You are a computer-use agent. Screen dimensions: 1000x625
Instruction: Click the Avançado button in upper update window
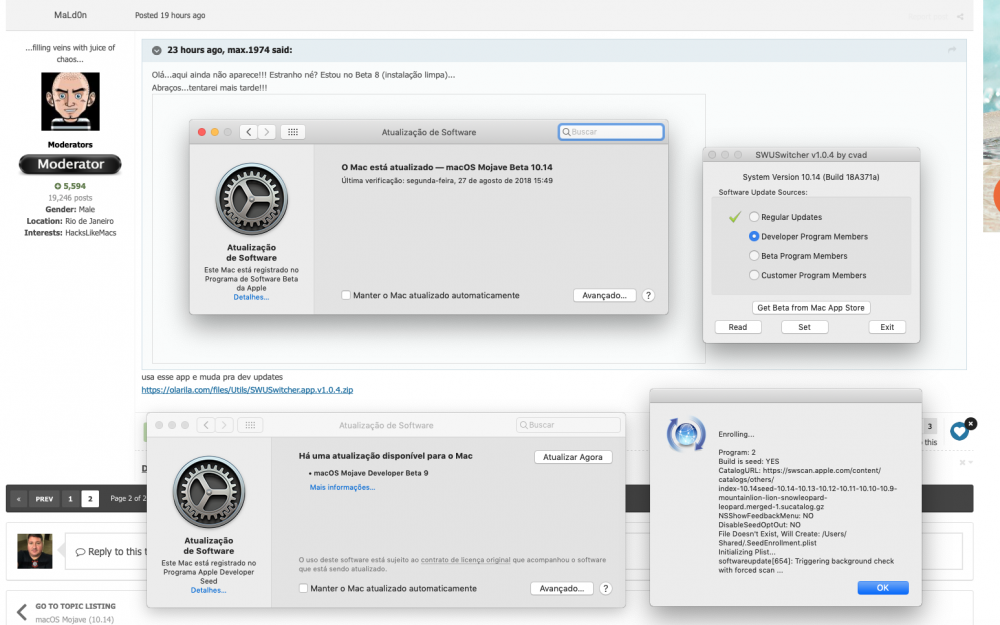pos(604,295)
